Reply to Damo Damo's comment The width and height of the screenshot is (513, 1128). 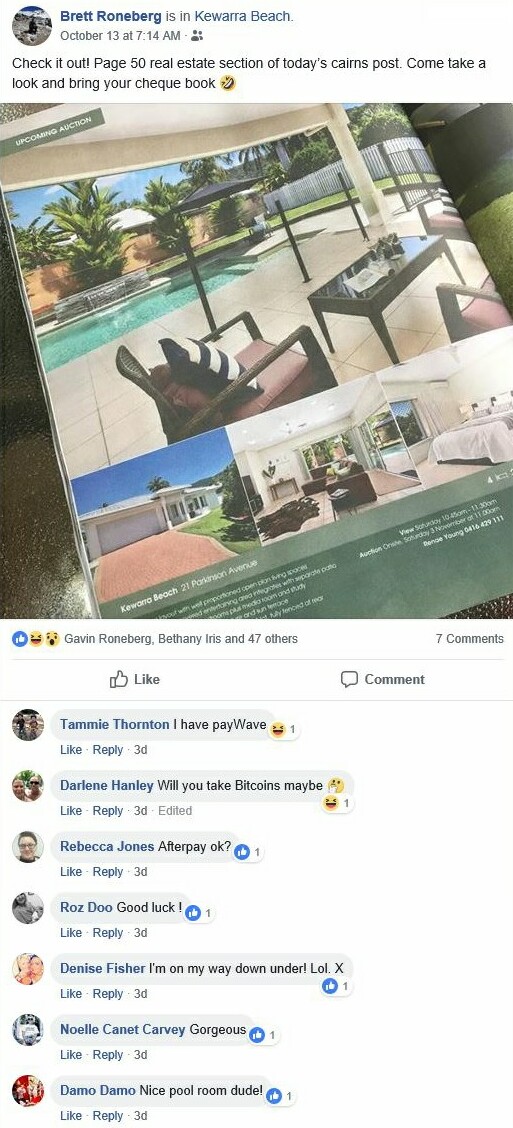coord(108,1116)
